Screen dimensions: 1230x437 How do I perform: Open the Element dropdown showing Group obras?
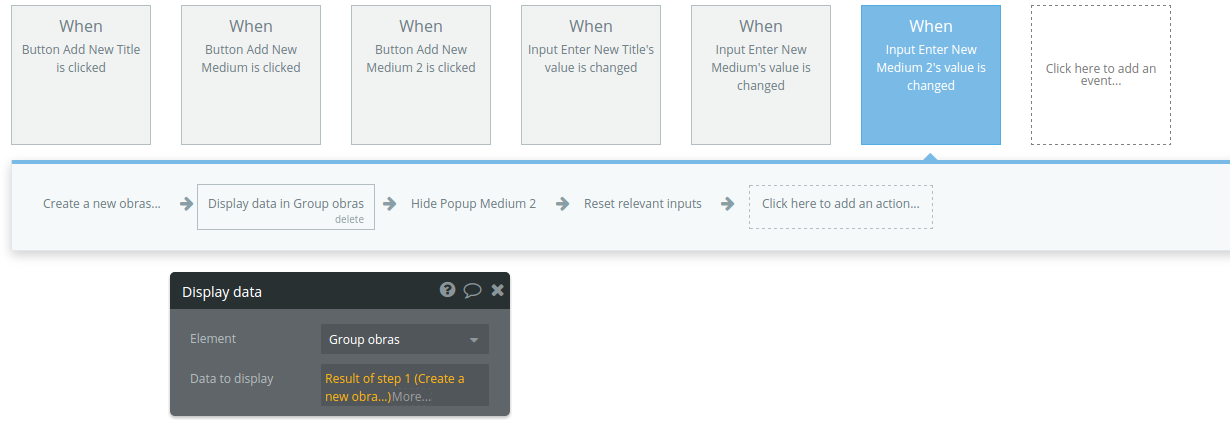pos(404,340)
